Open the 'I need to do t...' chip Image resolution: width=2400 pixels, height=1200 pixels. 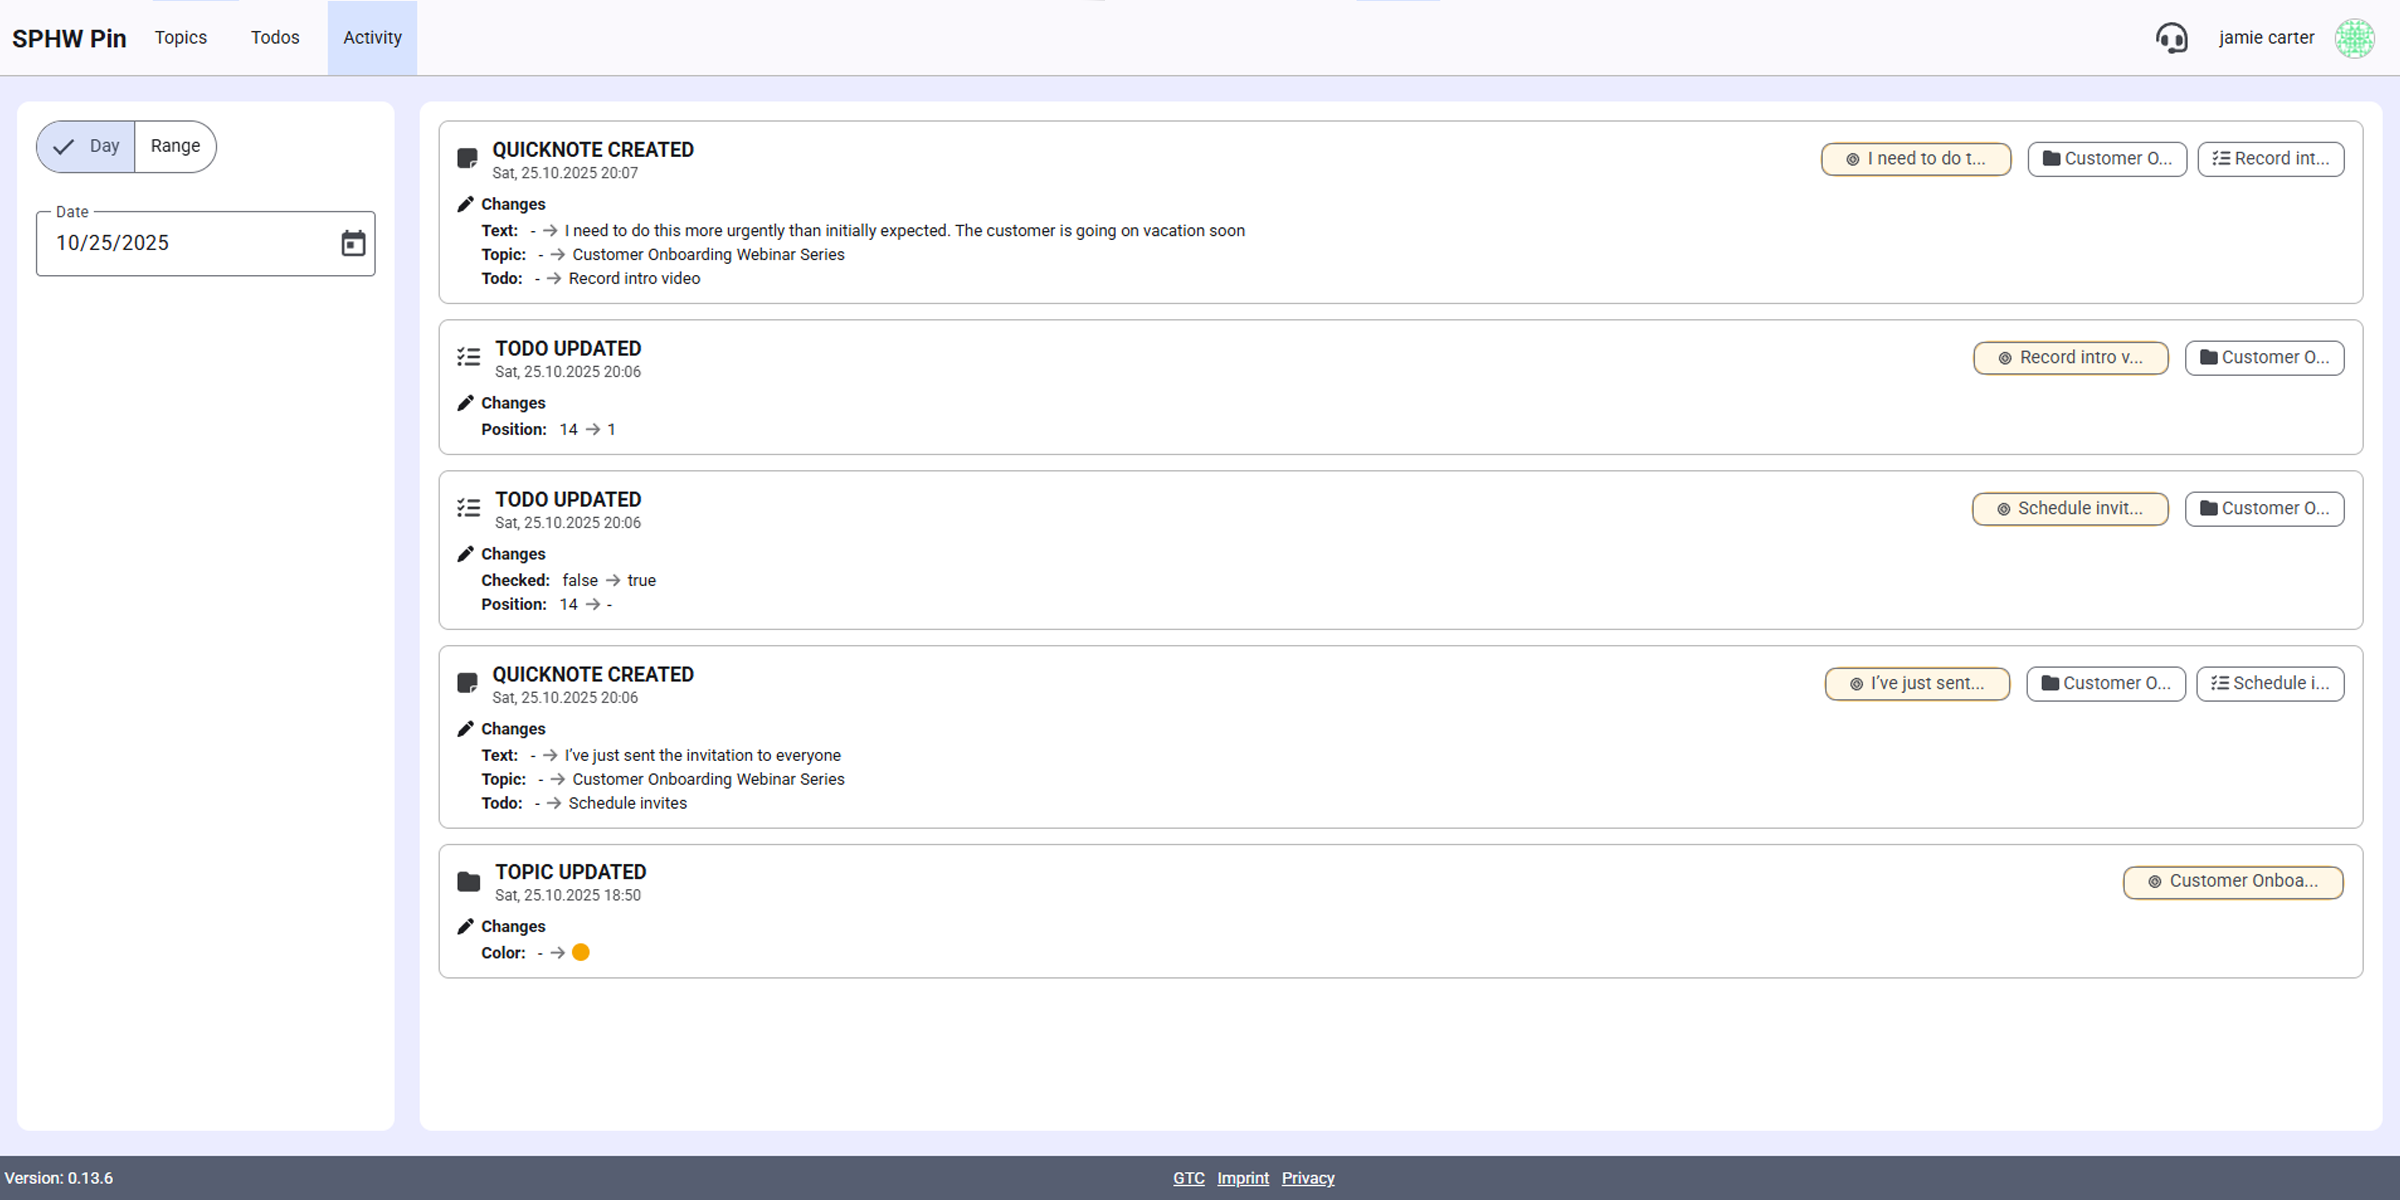pyautogui.click(x=1915, y=159)
